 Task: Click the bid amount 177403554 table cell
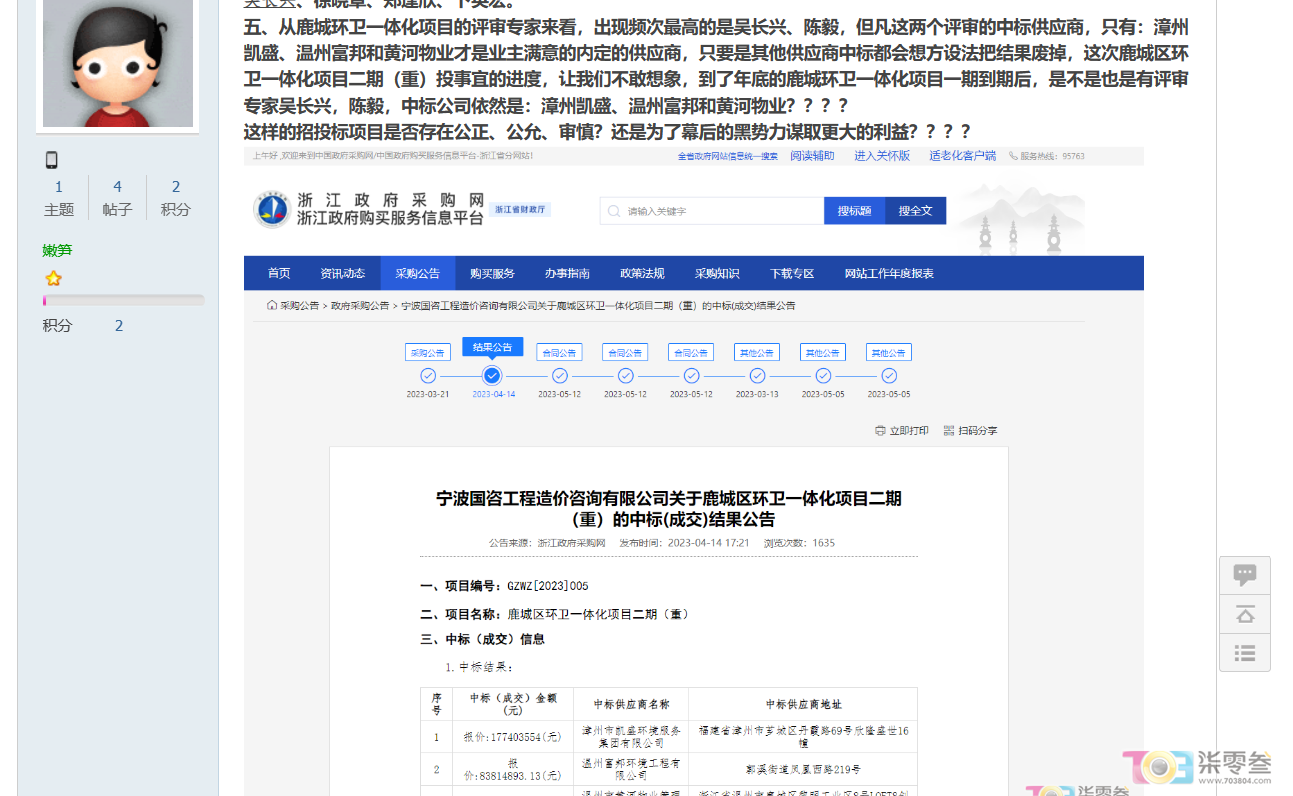512,738
